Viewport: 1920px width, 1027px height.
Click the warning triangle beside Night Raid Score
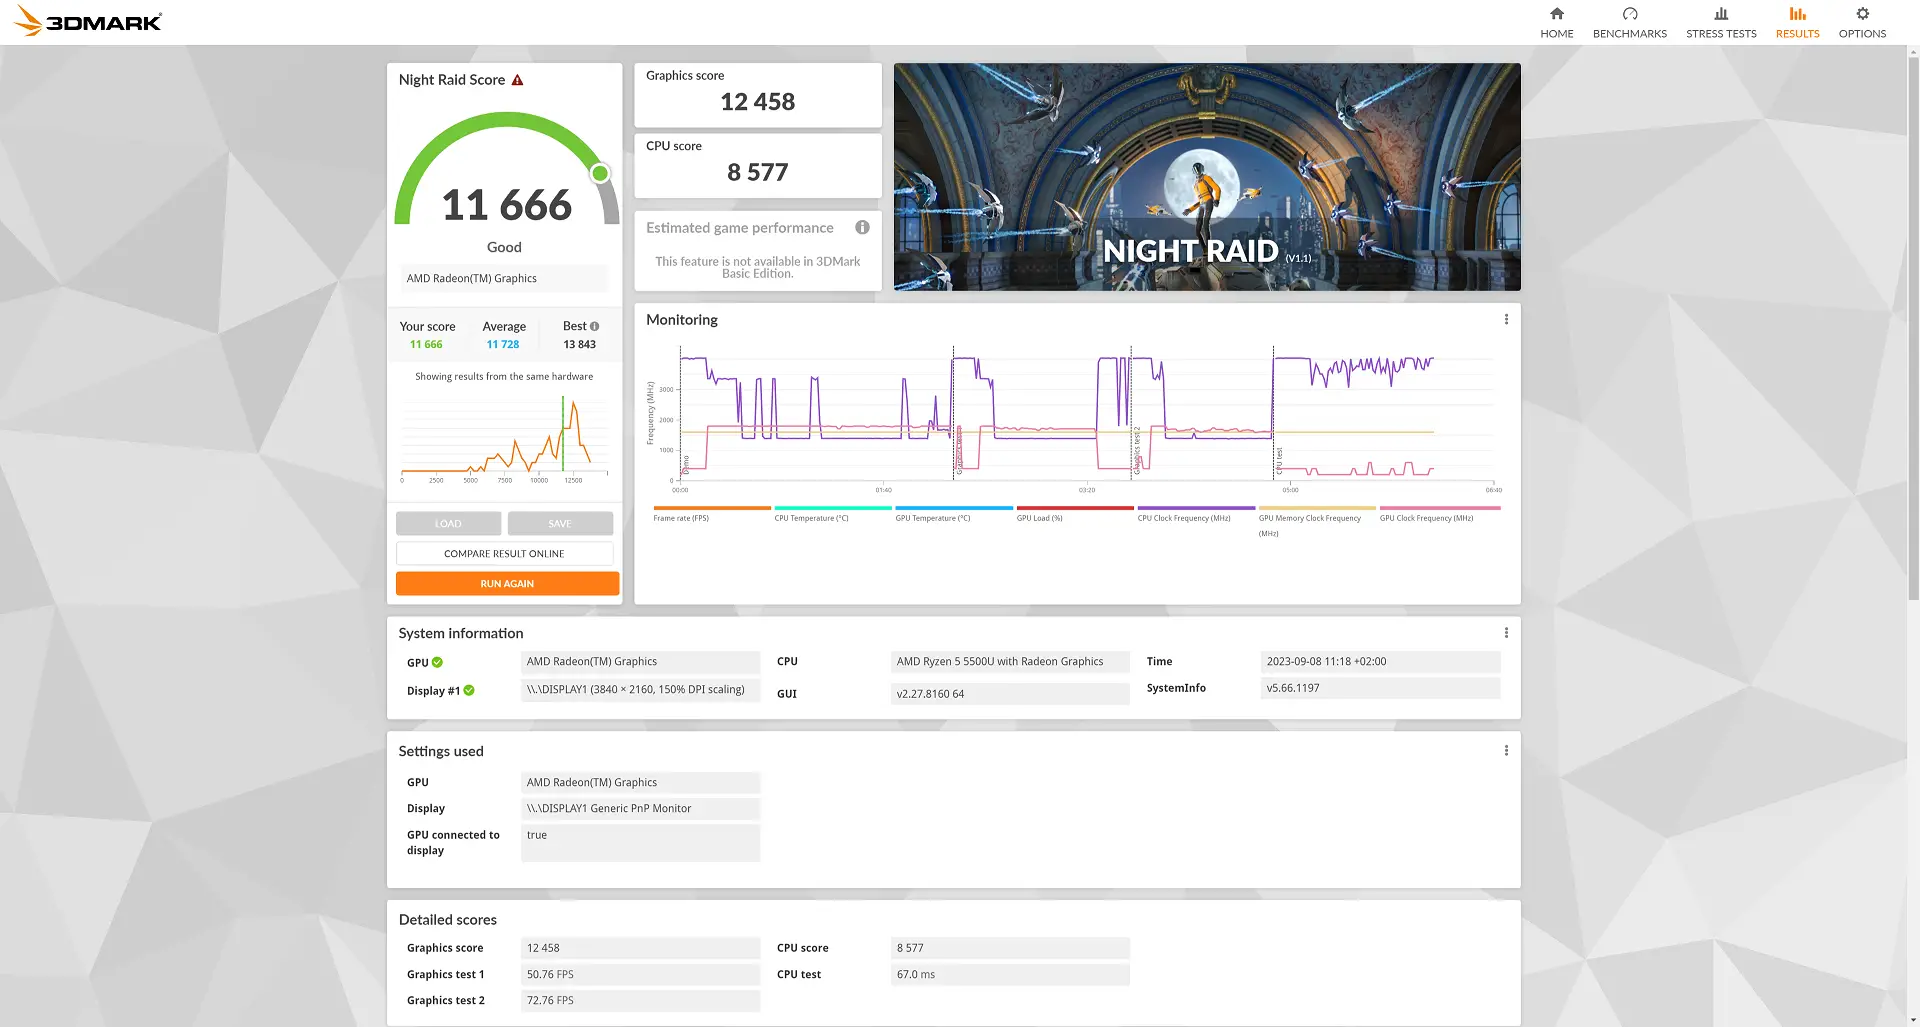[517, 80]
